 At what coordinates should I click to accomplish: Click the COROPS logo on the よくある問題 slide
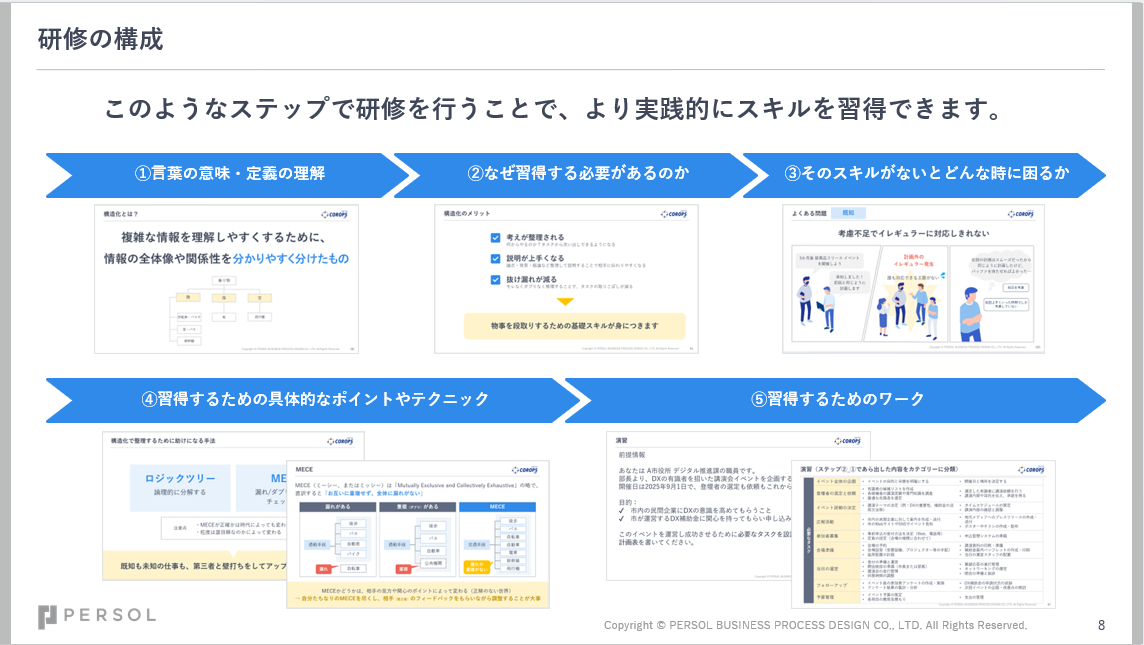pos(1024,214)
